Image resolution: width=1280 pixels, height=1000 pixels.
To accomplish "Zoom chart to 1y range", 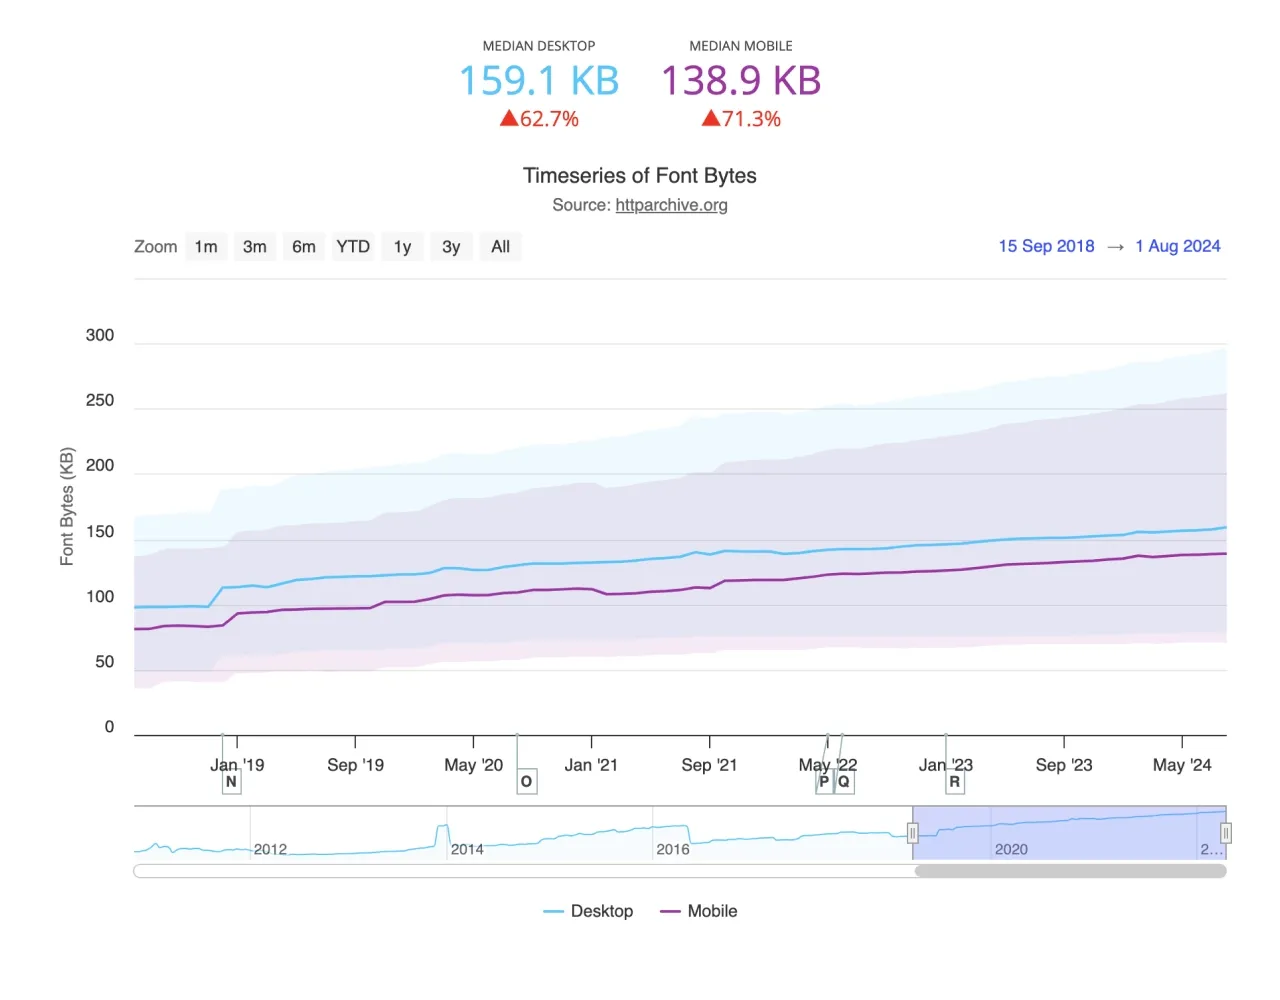I will [402, 247].
